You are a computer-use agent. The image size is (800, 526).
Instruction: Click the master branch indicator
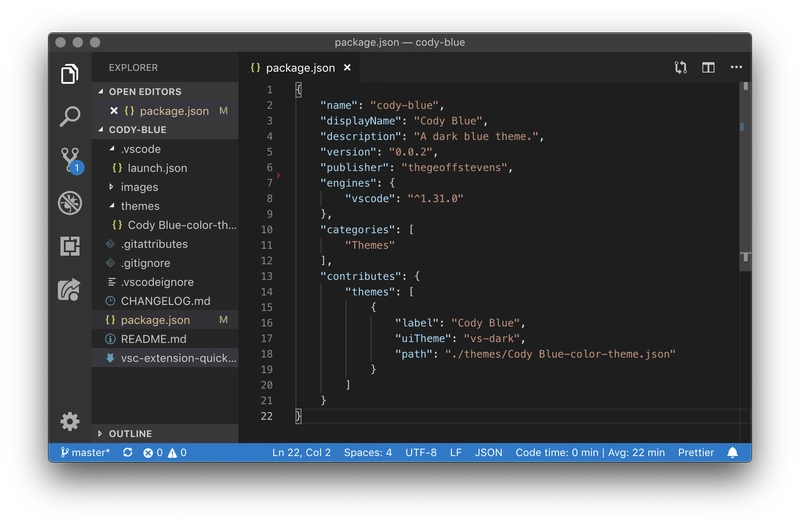(85, 453)
